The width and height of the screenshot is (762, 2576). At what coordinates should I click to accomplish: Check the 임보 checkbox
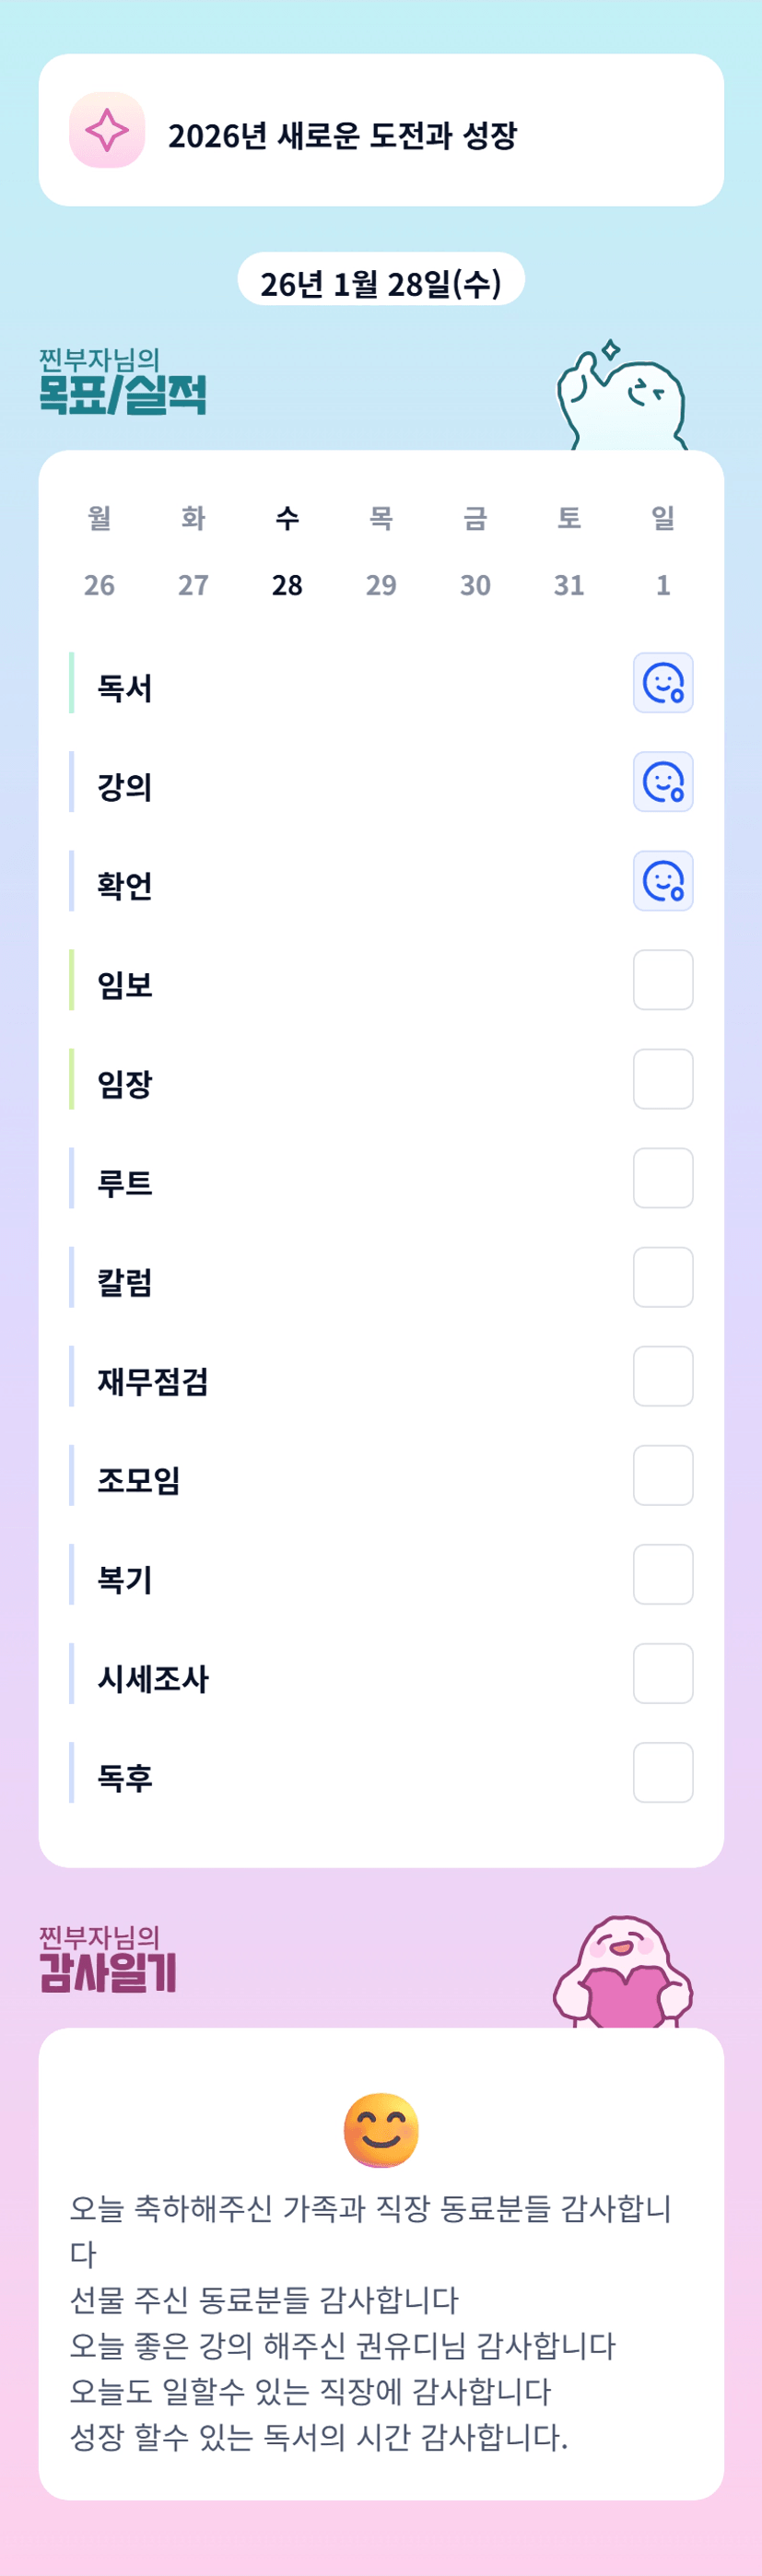coord(663,980)
